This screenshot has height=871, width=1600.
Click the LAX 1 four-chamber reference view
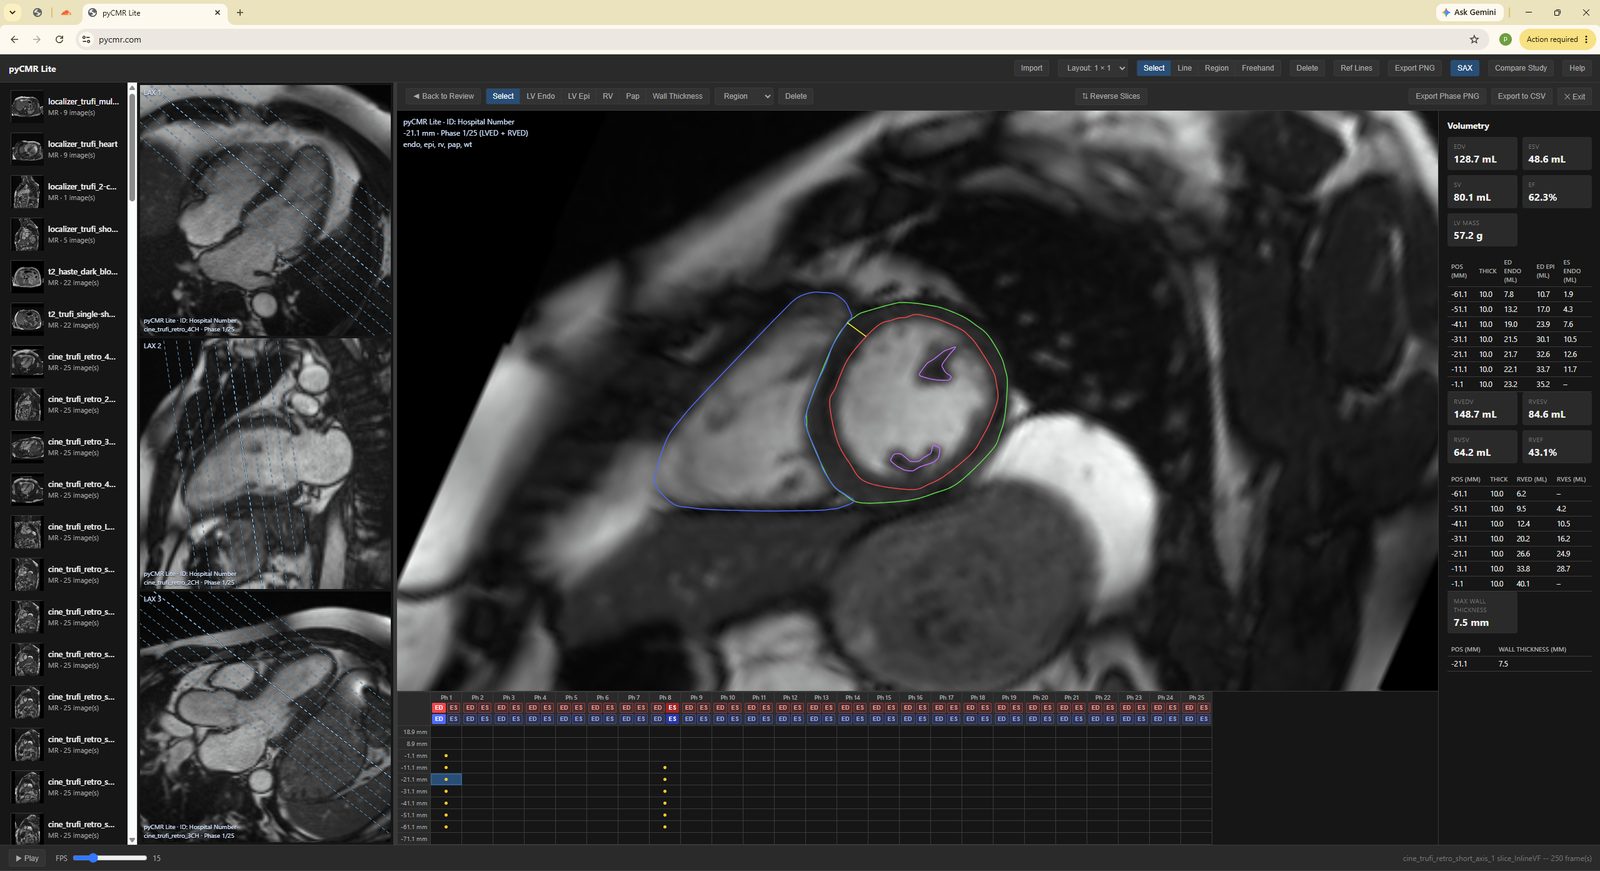(265, 210)
